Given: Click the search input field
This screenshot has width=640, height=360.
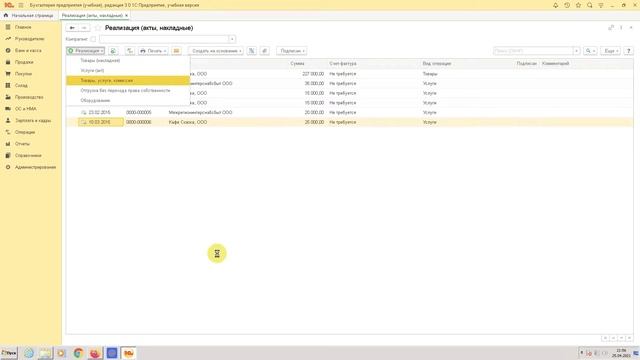Looking at the screenshot, I should (533, 51).
